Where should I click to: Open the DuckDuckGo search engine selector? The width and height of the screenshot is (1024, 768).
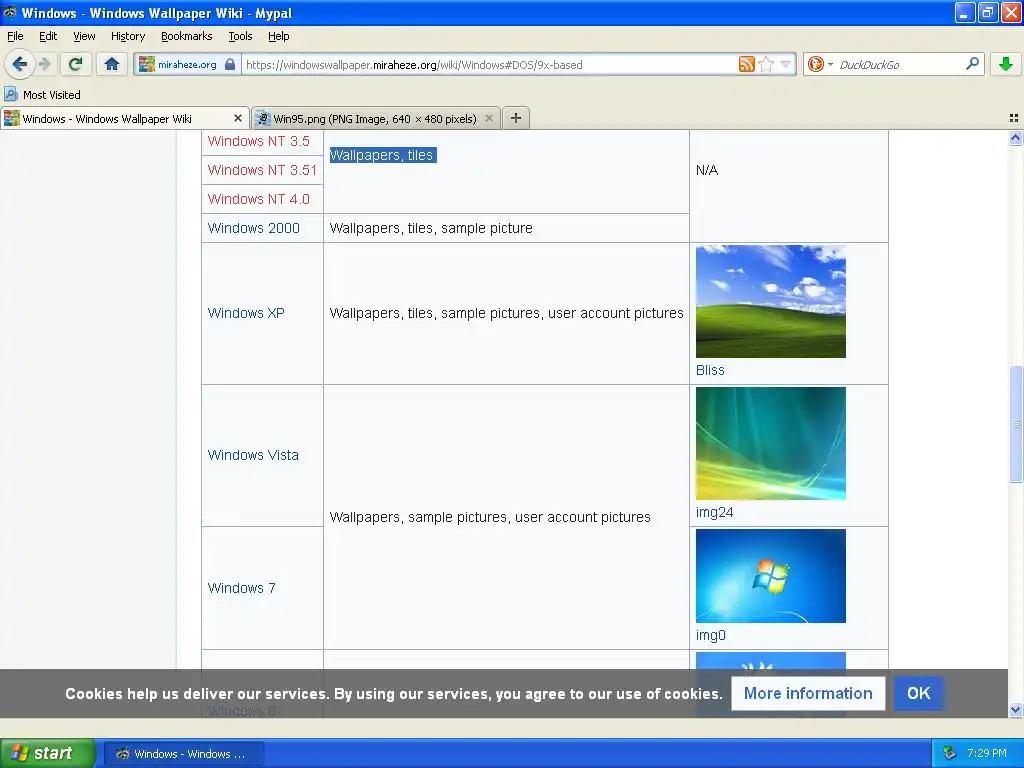coord(820,64)
